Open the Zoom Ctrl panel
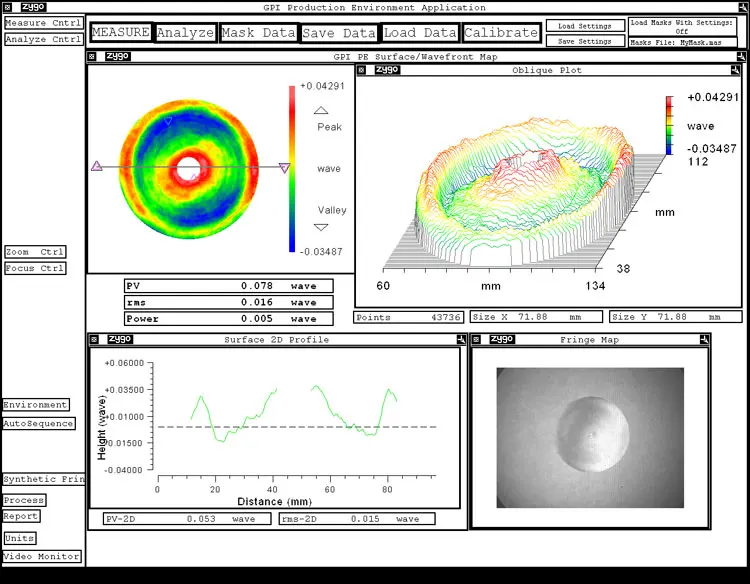 pyautogui.click(x=35, y=252)
